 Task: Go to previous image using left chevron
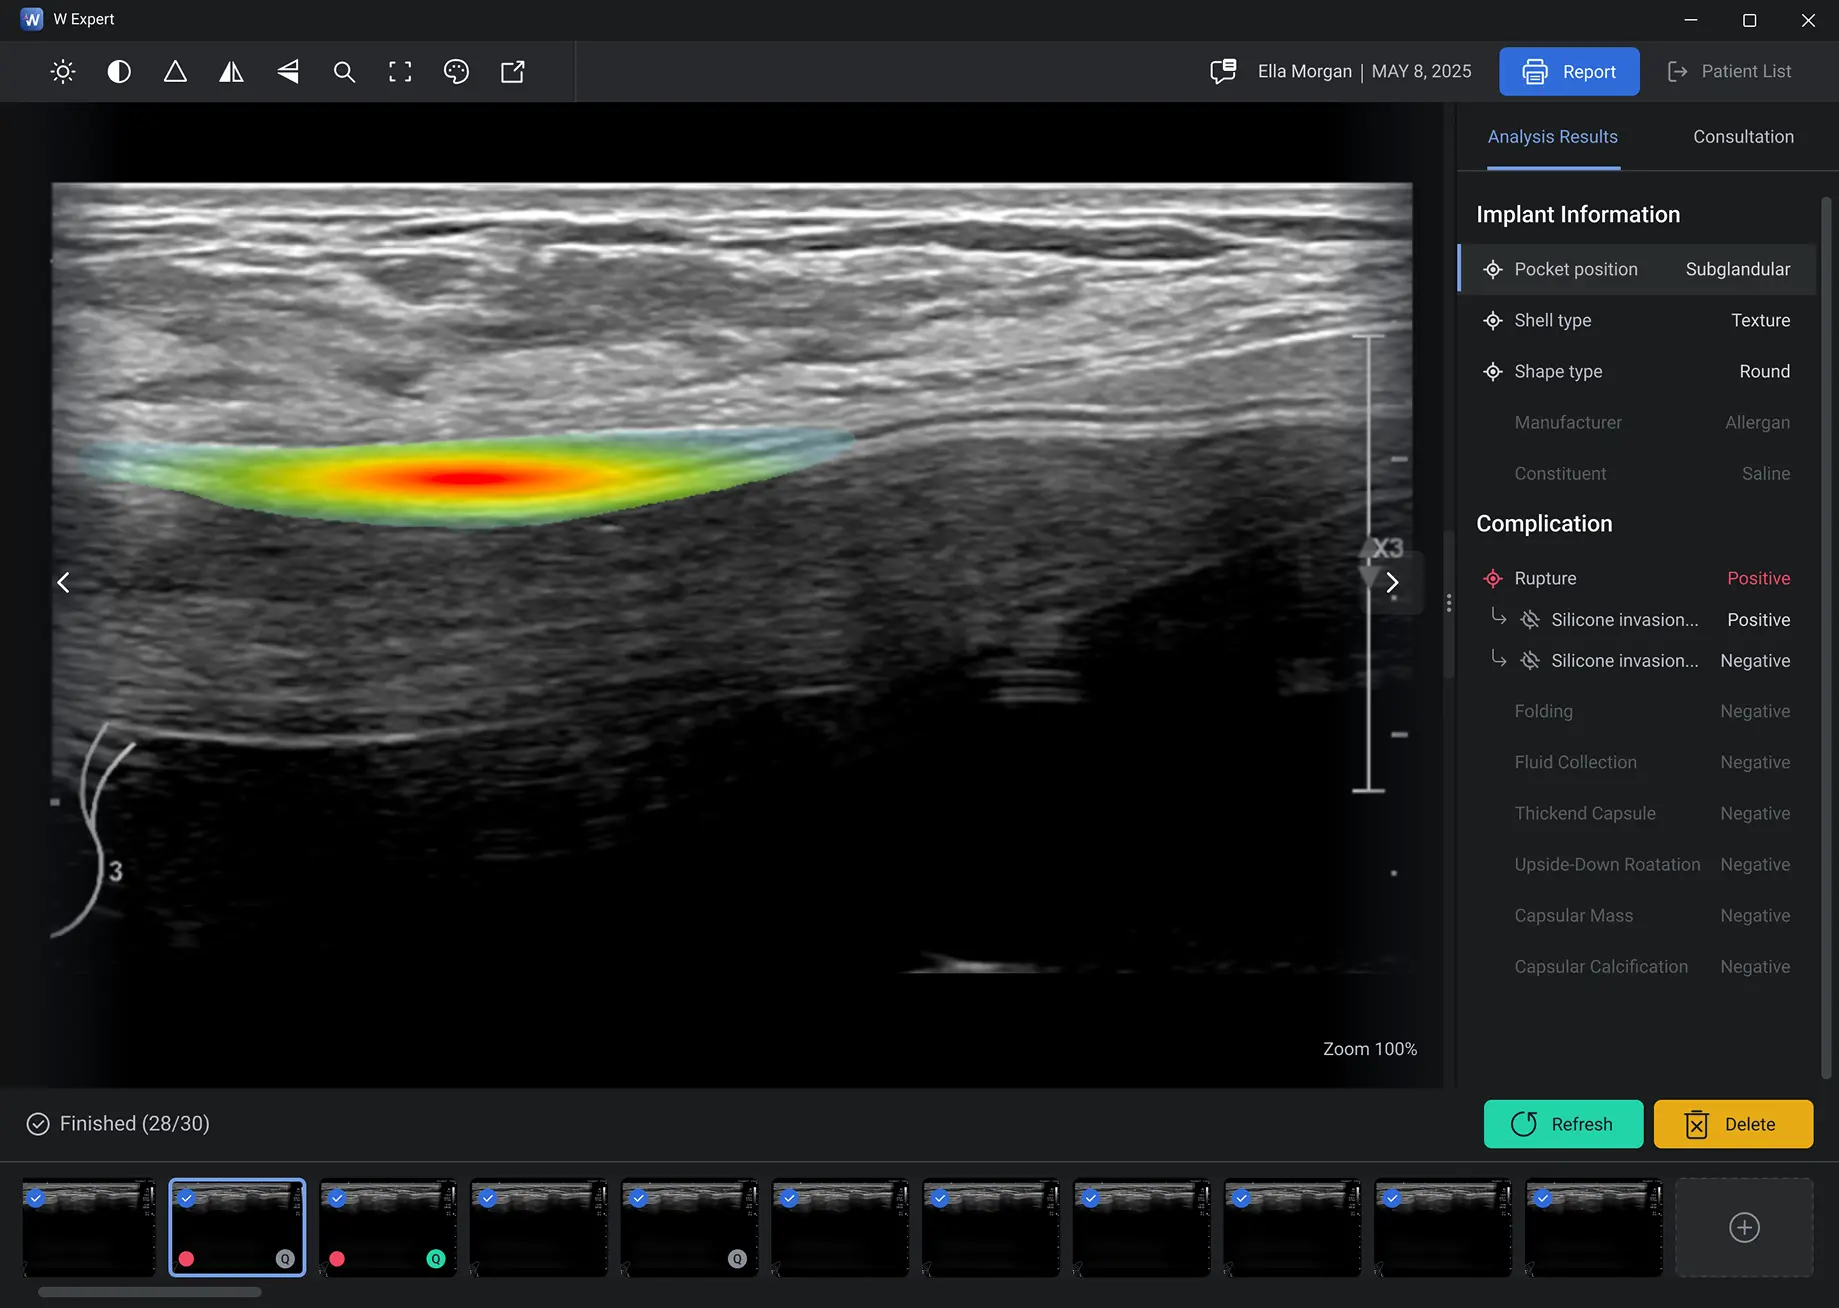tap(64, 583)
